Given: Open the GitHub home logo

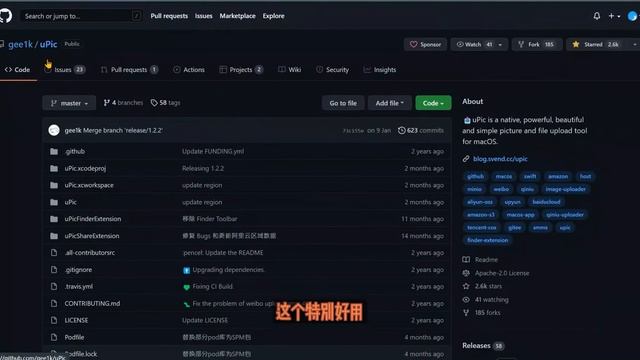Looking at the screenshot, I should (5, 16).
